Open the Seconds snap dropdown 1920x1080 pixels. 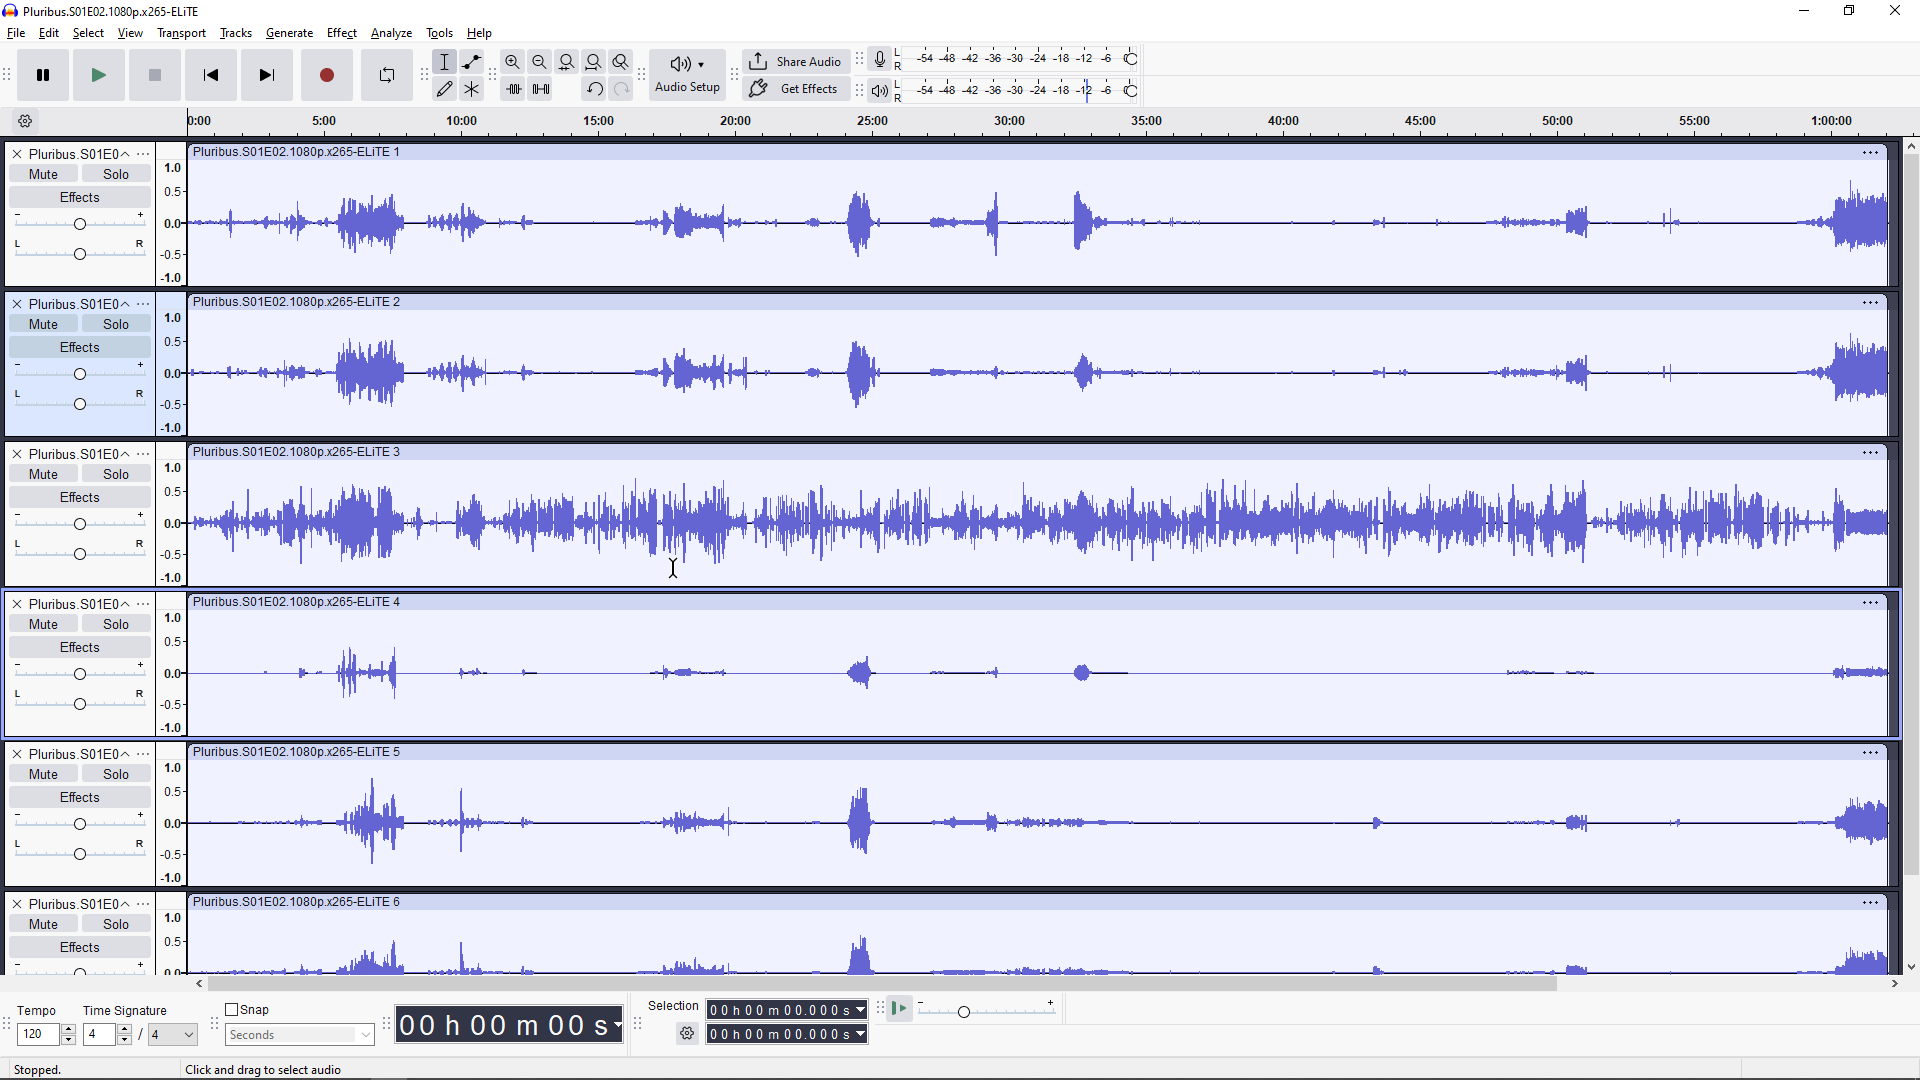tap(299, 1035)
